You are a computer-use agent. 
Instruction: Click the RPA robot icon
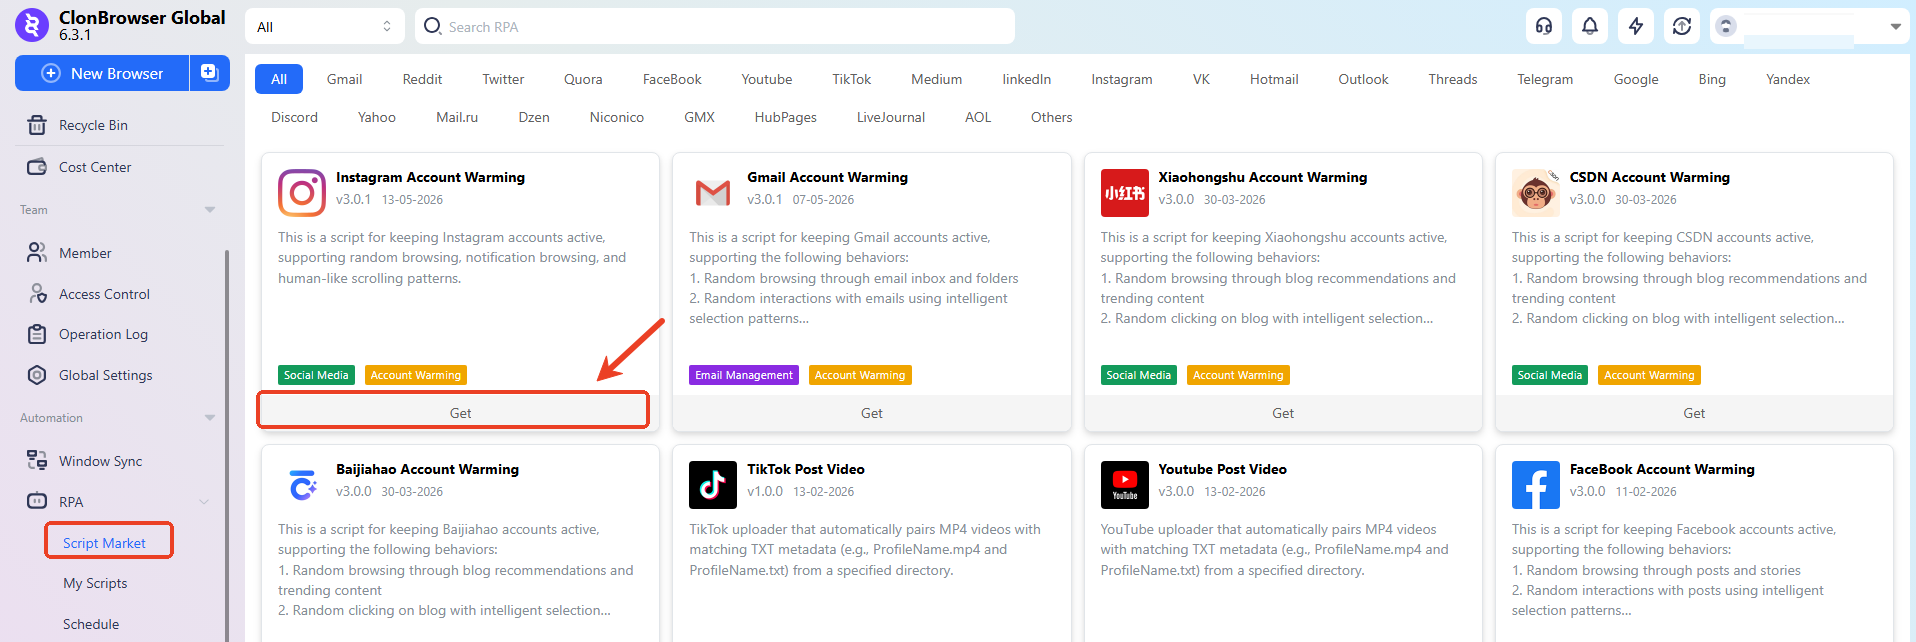pyautogui.click(x=37, y=501)
